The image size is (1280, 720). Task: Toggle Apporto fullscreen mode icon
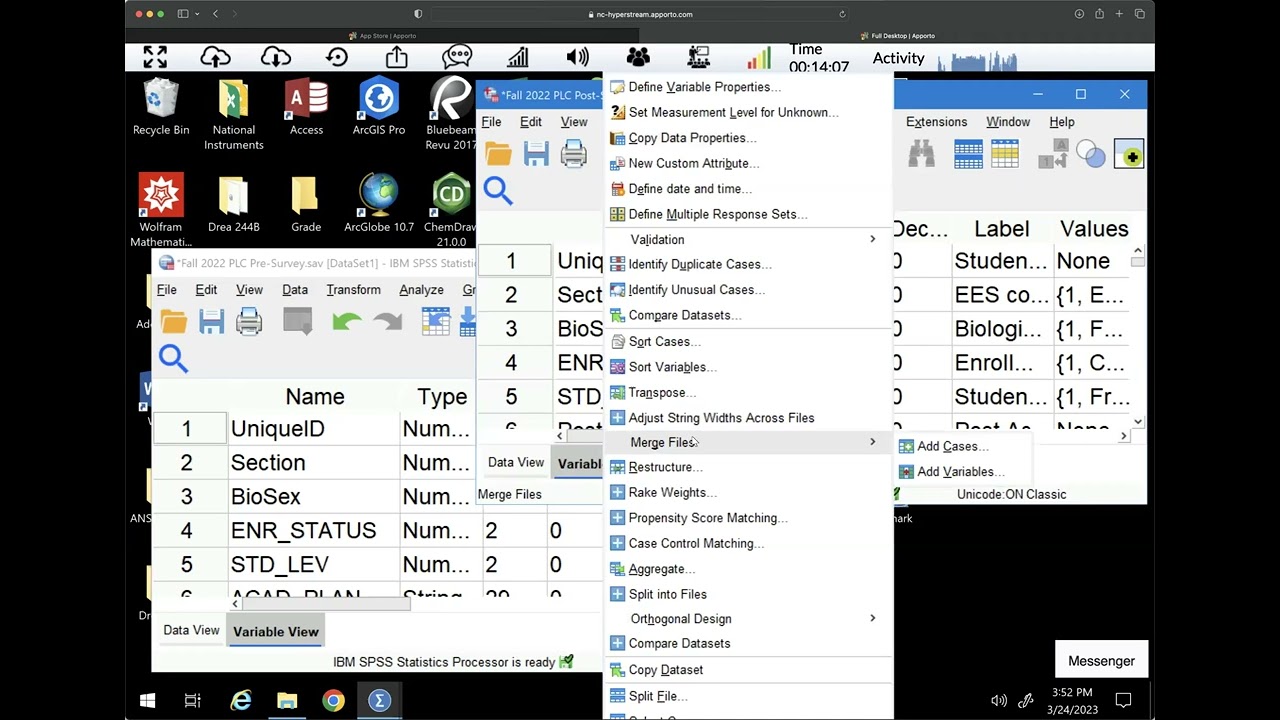(x=155, y=57)
